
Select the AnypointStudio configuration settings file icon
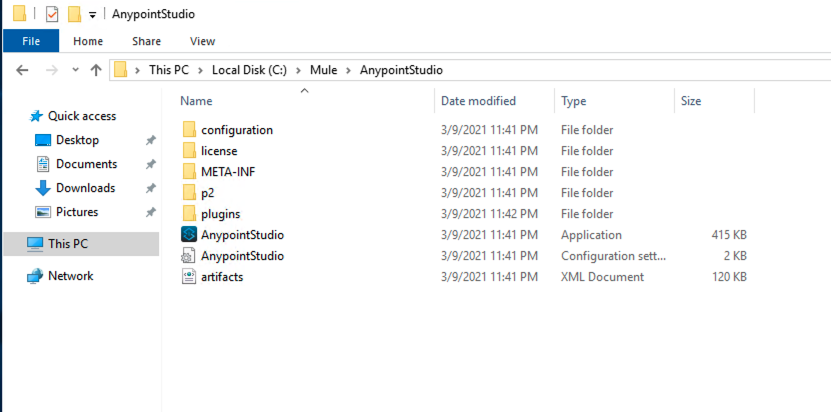click(190, 256)
